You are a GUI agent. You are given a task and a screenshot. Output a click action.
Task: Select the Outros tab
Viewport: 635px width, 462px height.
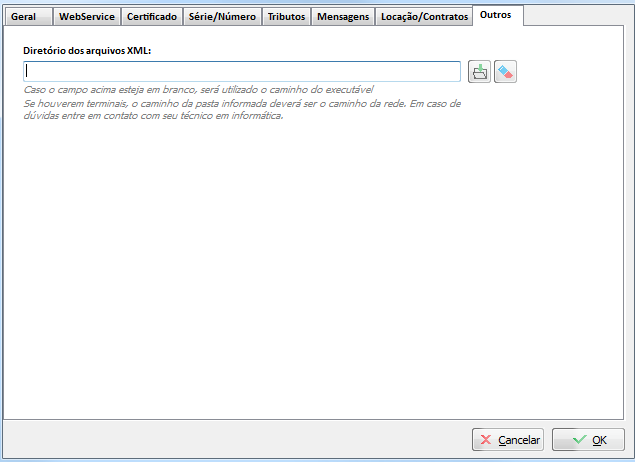496,15
